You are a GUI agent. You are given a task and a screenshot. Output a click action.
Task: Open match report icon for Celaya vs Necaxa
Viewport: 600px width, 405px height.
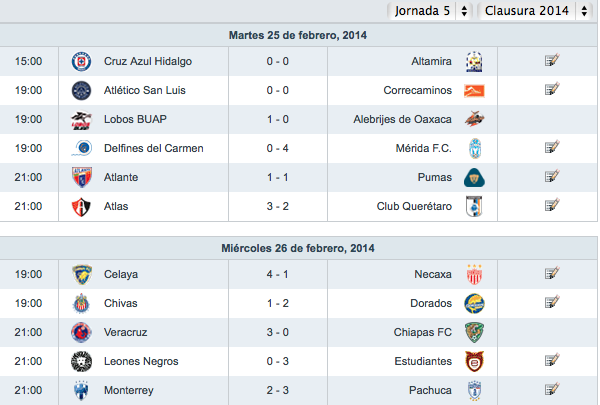pyautogui.click(x=552, y=273)
